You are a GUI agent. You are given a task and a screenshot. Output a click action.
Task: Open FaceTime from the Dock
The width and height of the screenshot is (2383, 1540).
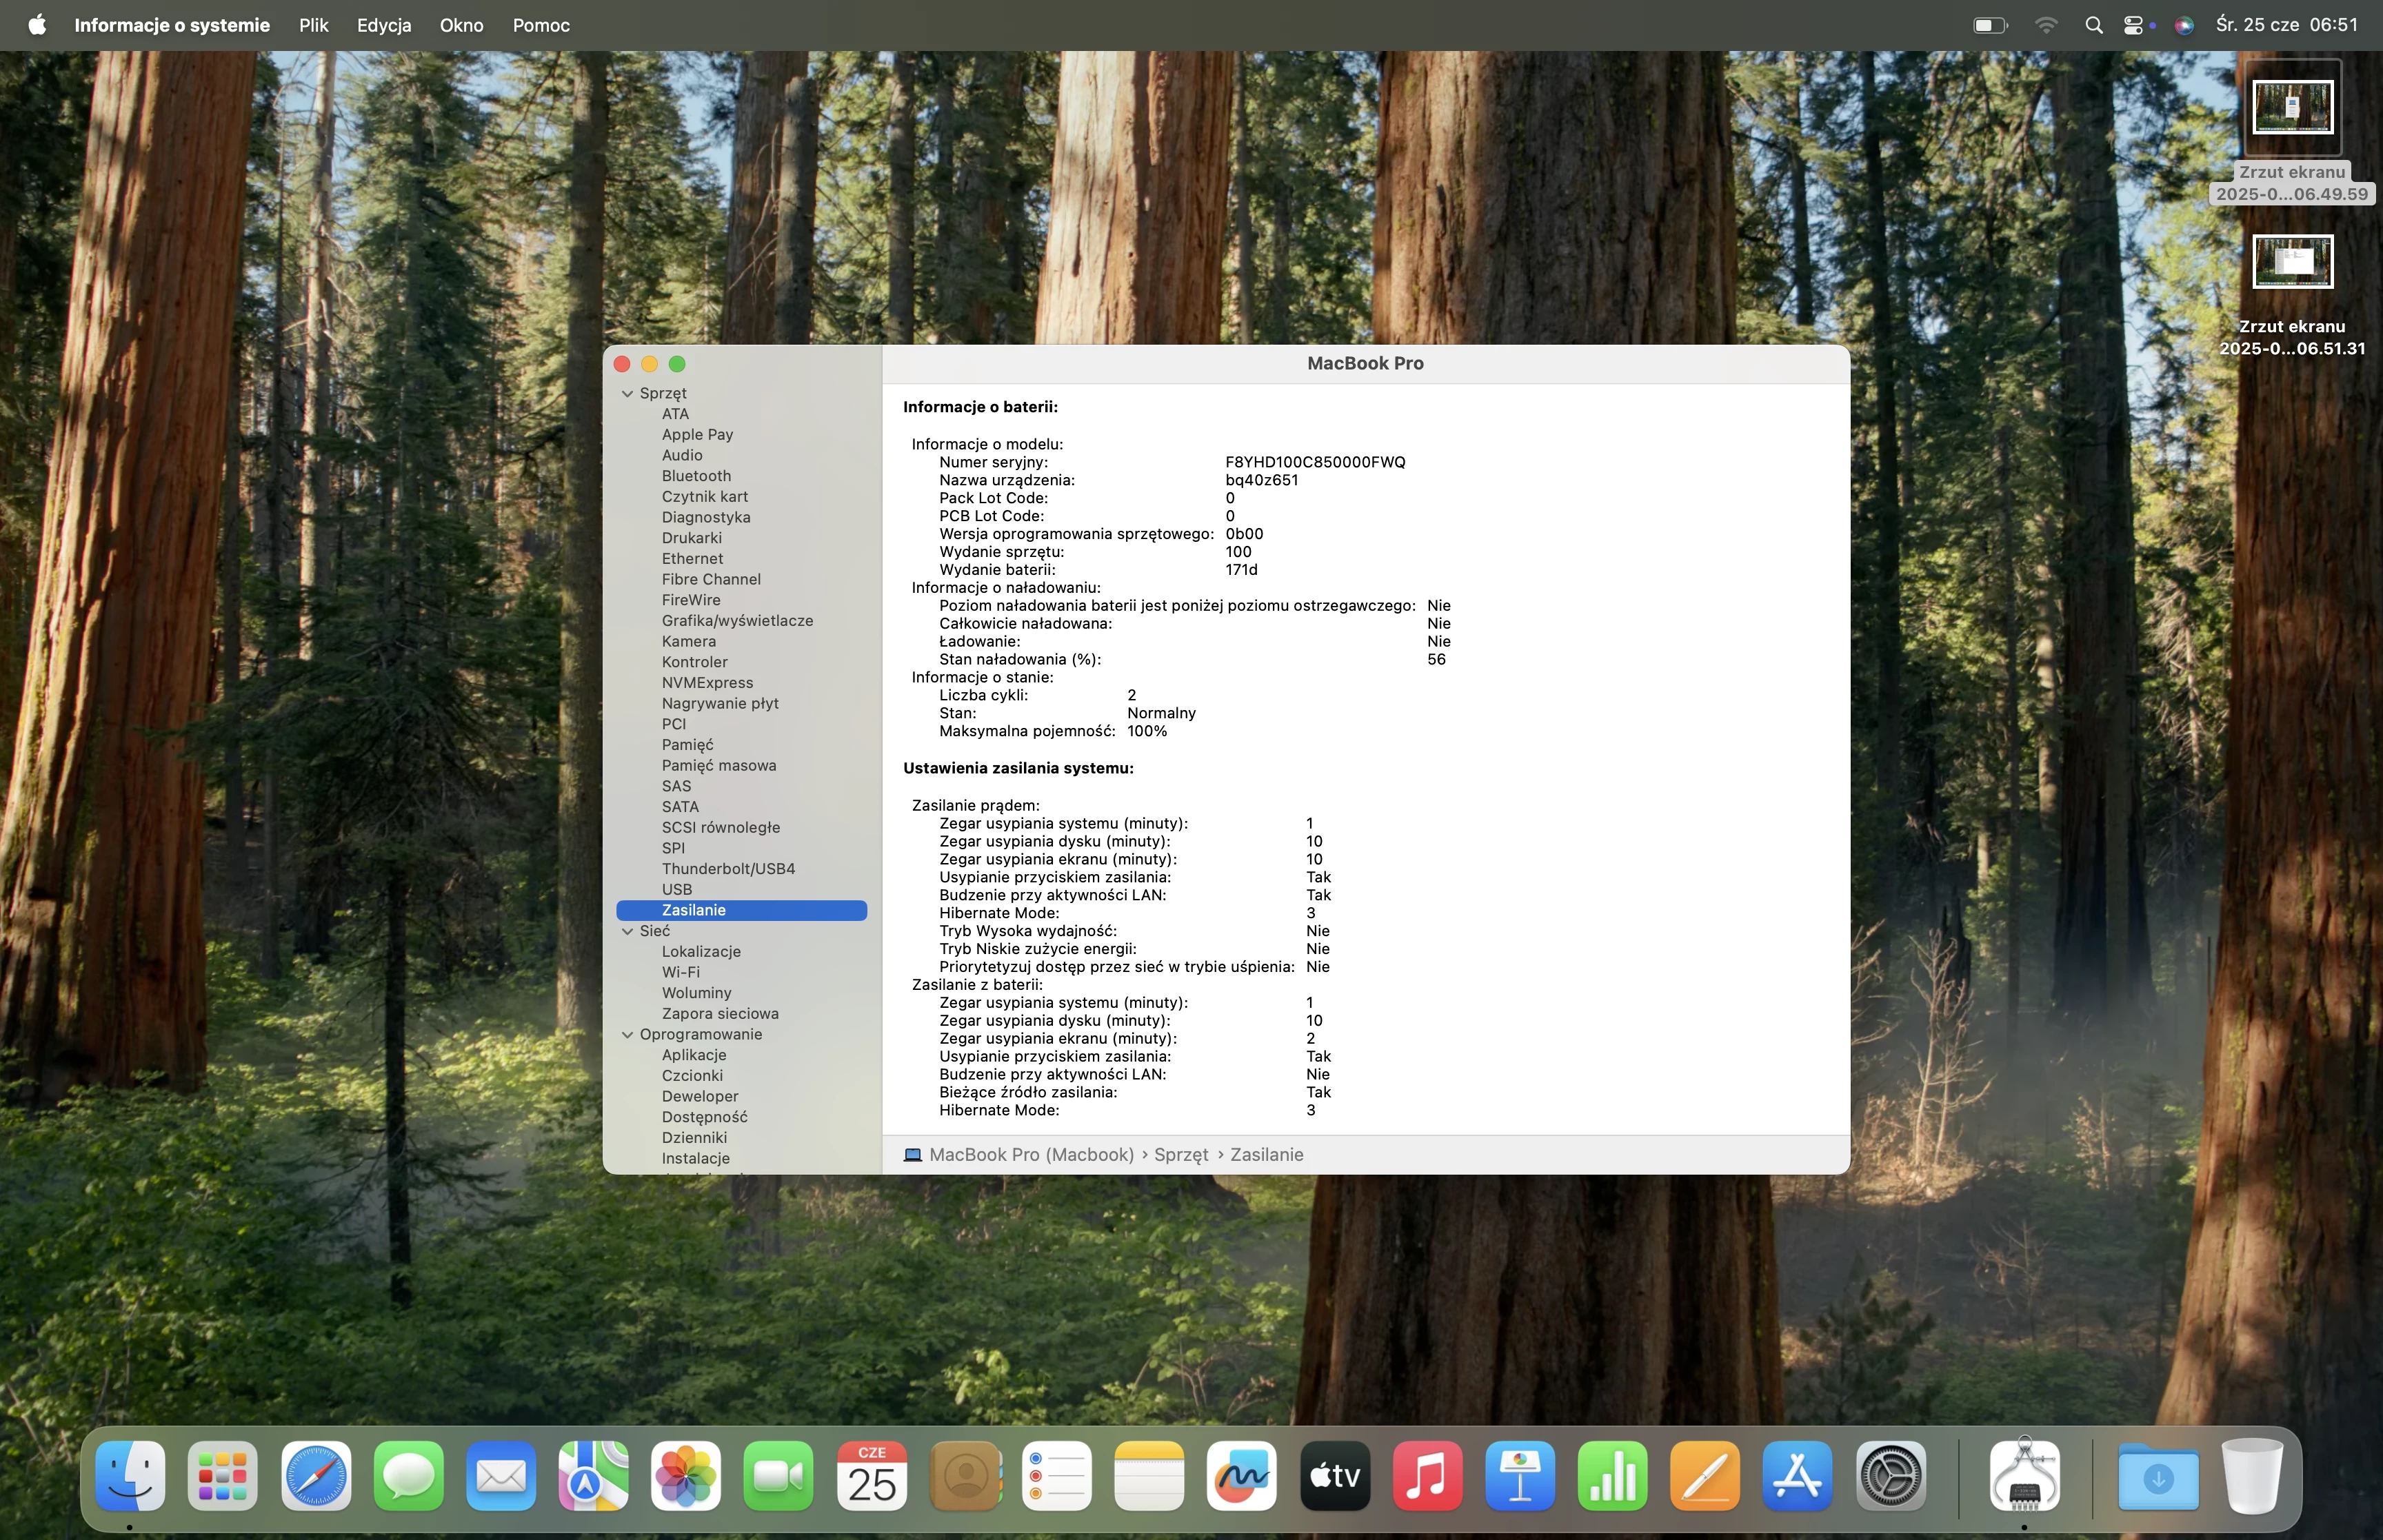[779, 1476]
